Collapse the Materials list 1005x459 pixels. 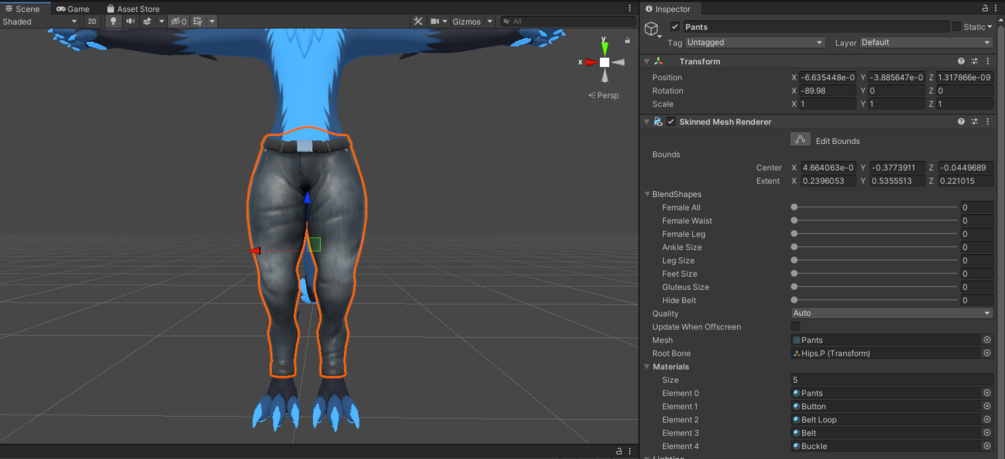click(647, 367)
